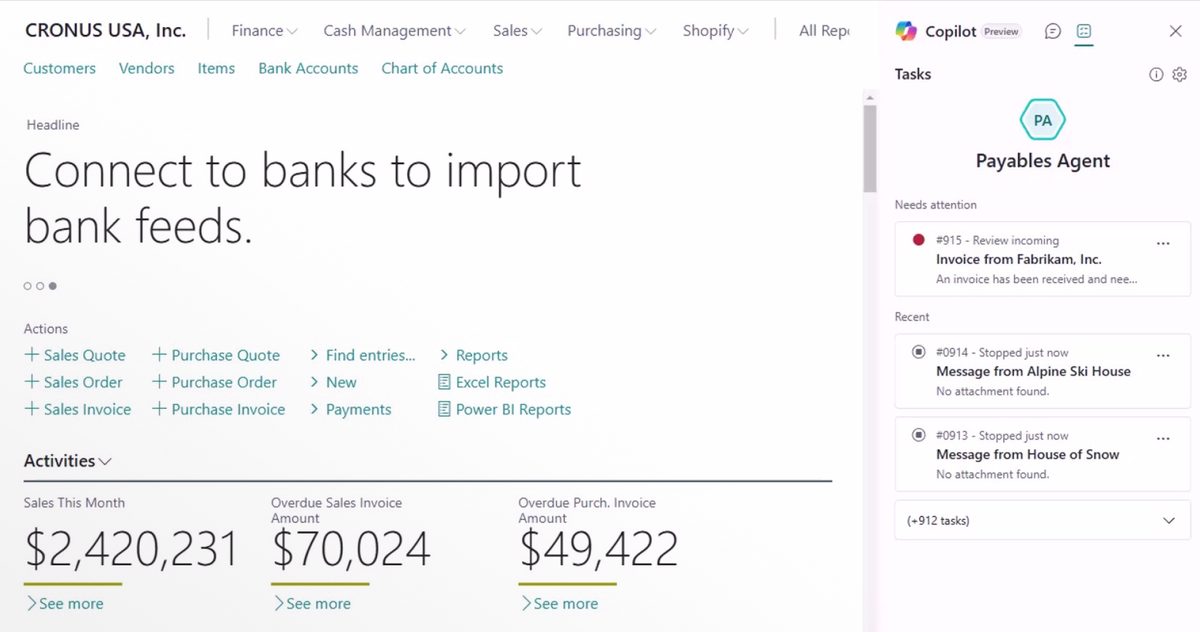
Task: Open the Customers page
Action: [x=60, y=68]
